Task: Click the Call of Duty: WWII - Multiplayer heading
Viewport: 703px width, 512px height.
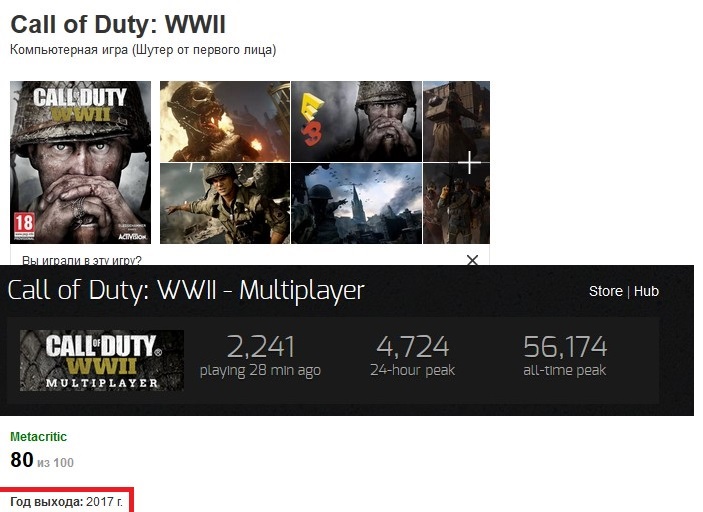Action: (x=186, y=290)
